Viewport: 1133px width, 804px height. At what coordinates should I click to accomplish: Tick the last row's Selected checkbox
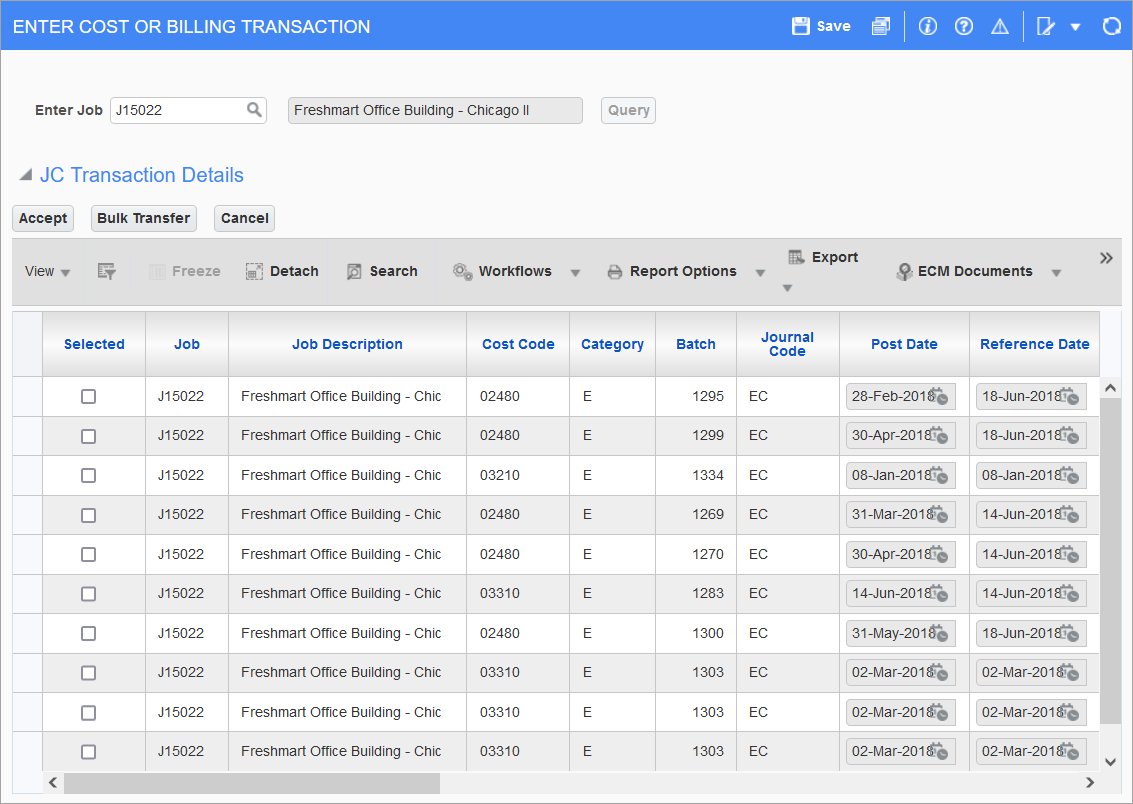point(88,751)
